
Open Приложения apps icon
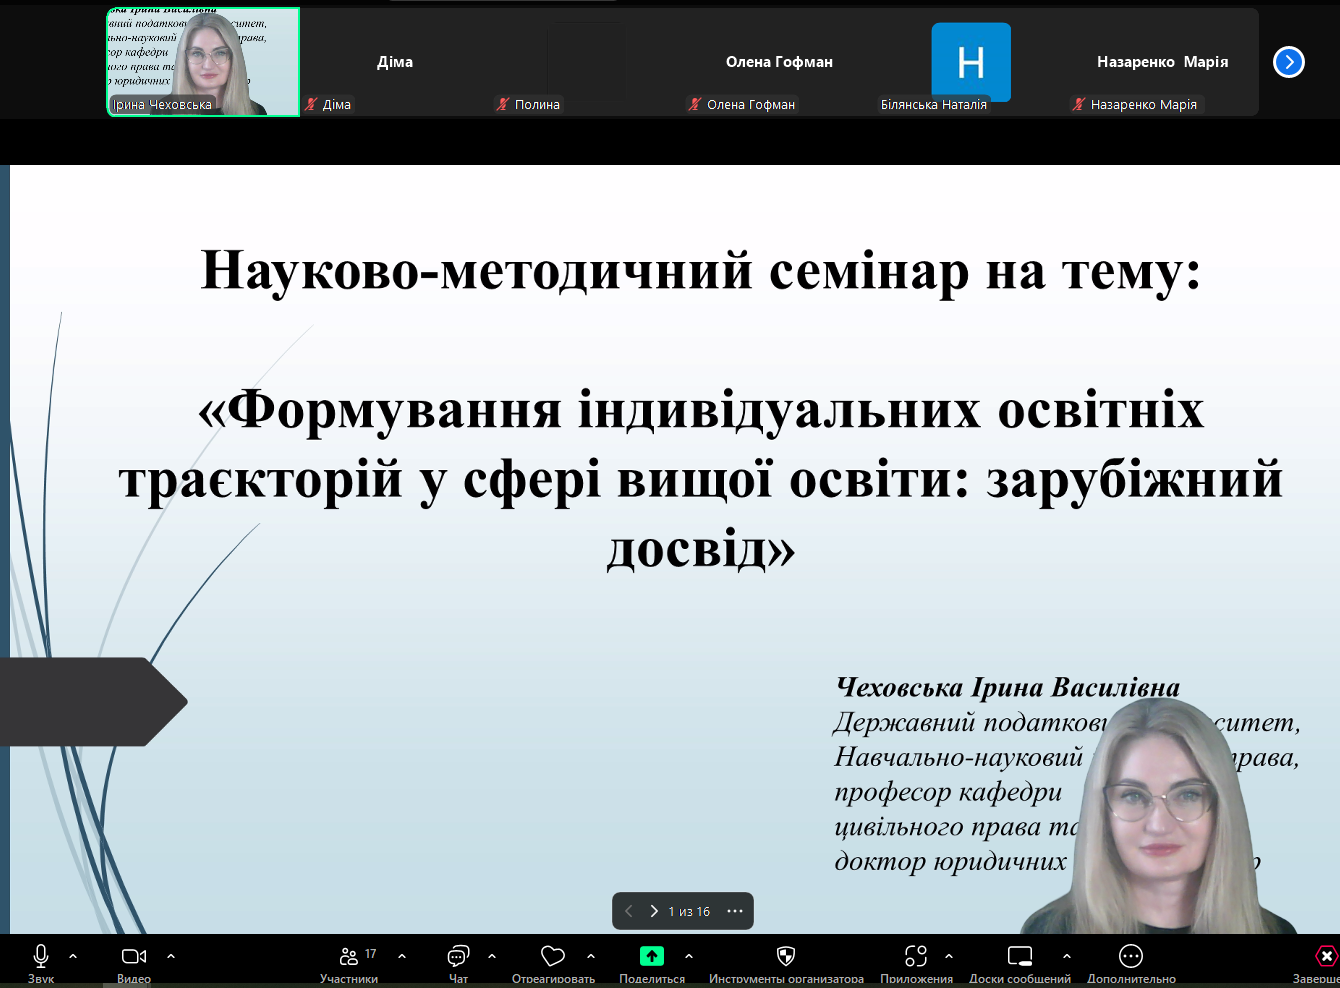click(x=916, y=956)
